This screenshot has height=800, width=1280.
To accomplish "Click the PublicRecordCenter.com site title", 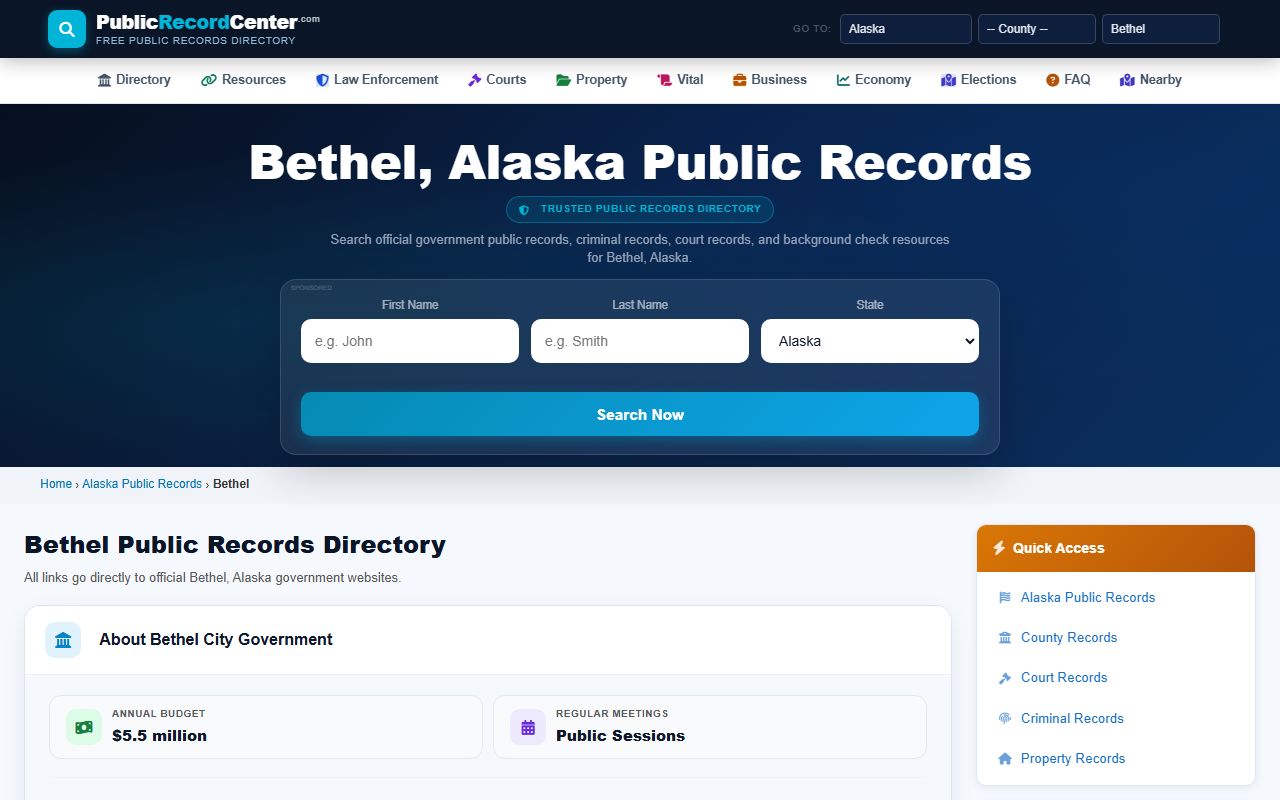I will 208,22.
